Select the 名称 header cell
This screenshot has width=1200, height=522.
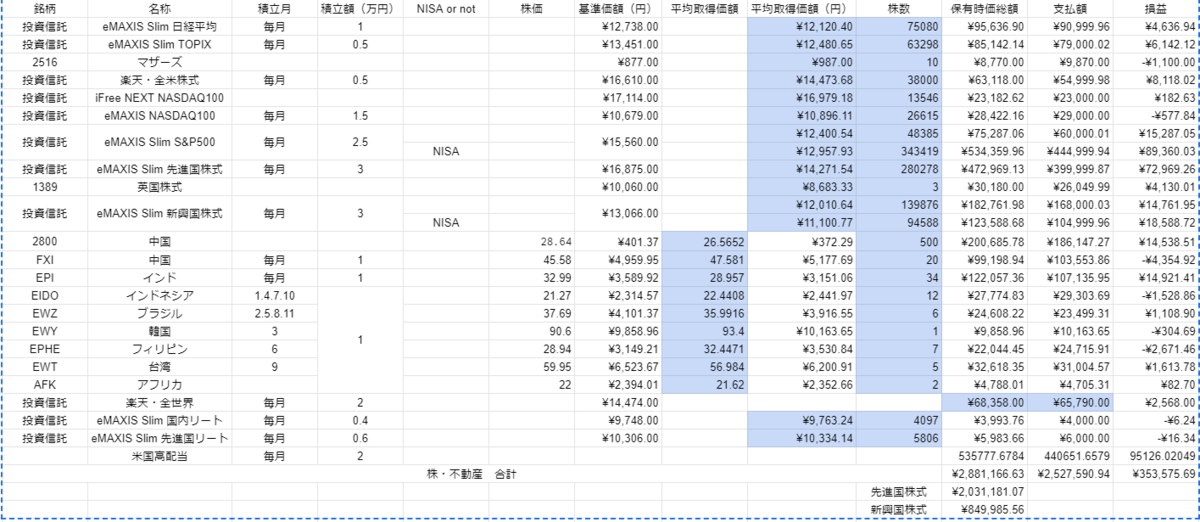click(160, 9)
